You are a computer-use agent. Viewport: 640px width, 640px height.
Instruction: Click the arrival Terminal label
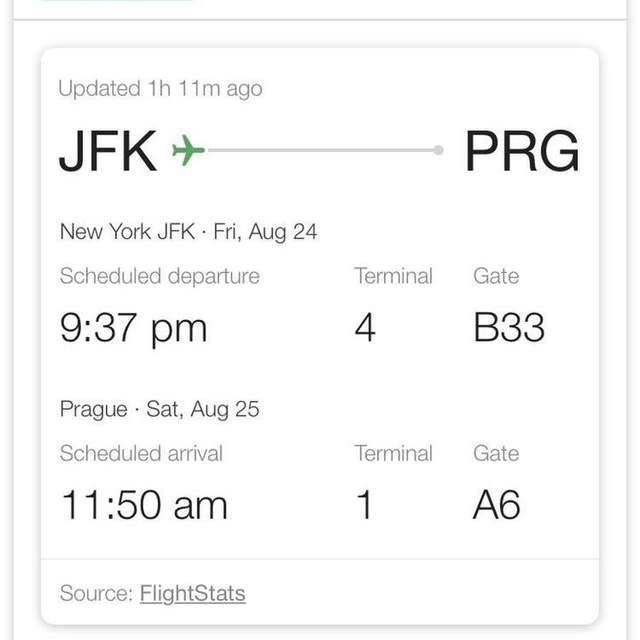393,453
